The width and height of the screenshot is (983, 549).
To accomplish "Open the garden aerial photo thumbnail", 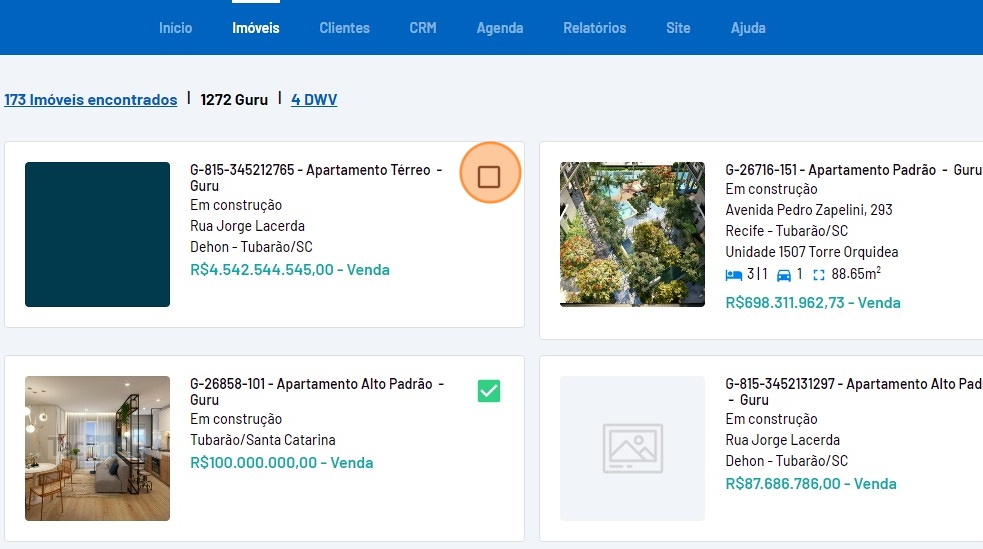I will pyautogui.click(x=632, y=234).
